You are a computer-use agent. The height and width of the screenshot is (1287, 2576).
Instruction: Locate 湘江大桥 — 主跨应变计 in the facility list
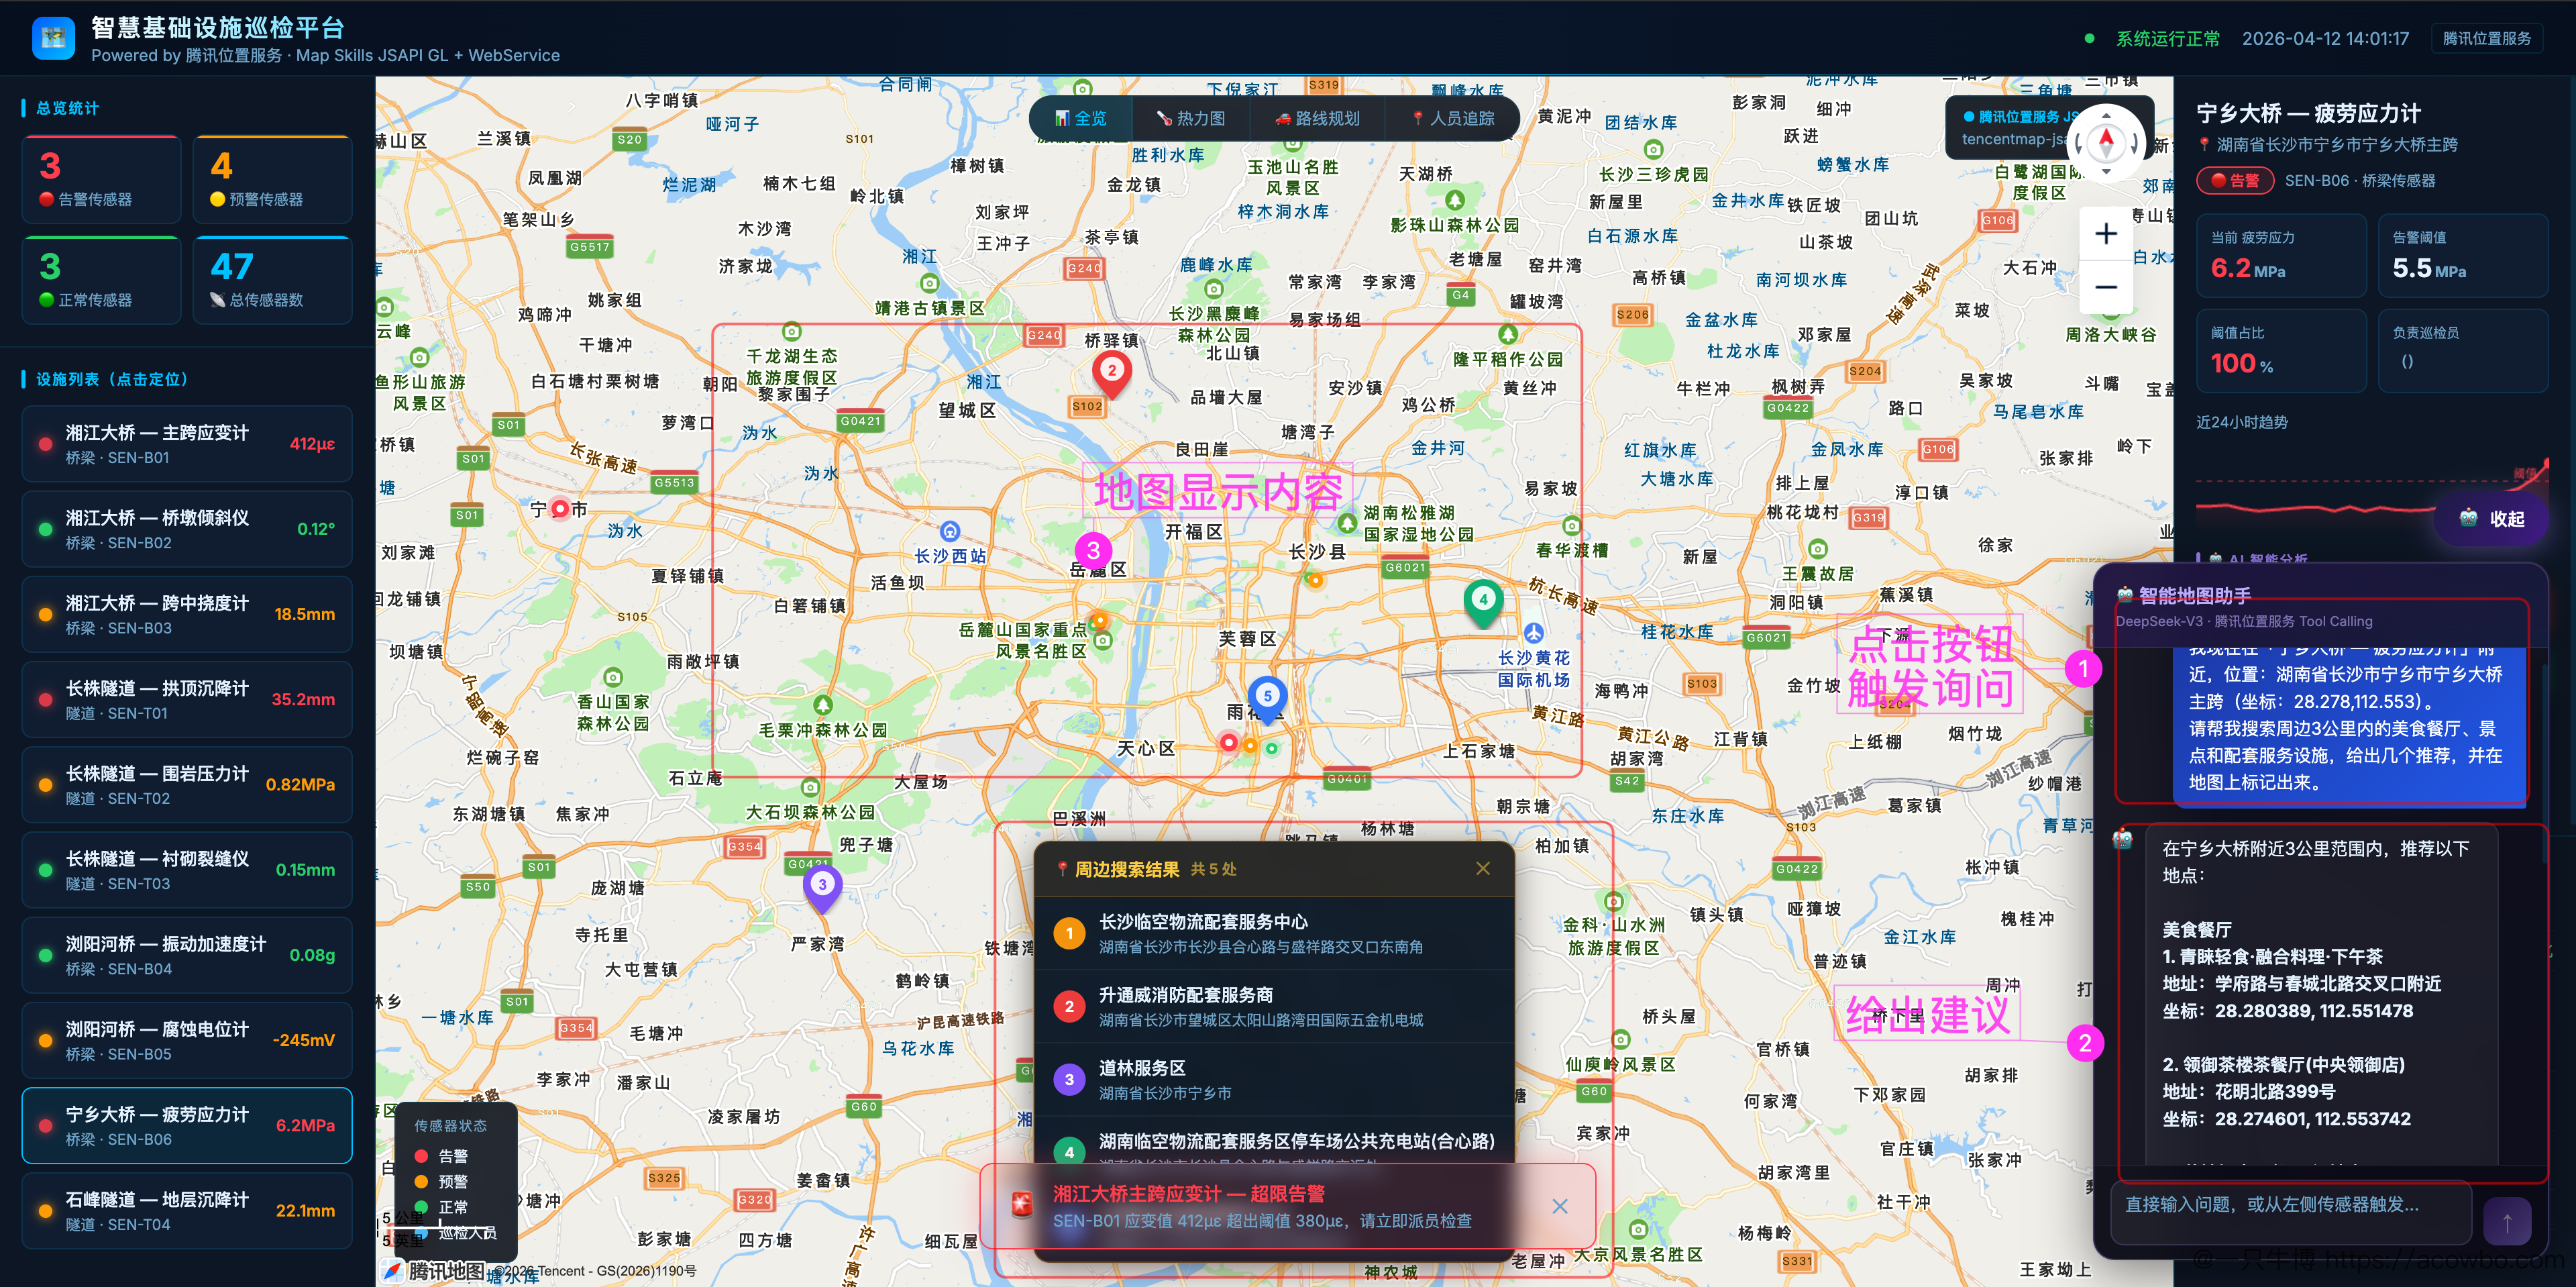coord(187,444)
